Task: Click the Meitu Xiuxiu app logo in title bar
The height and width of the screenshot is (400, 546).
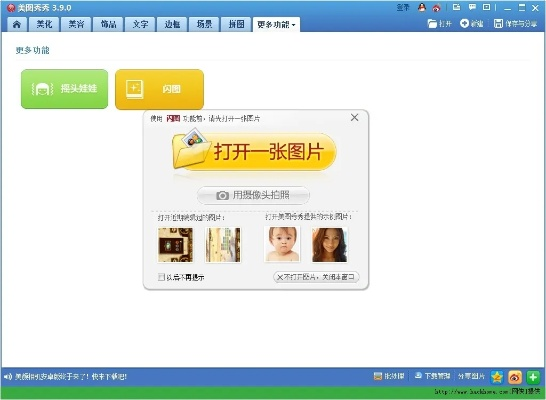Action: [11, 8]
